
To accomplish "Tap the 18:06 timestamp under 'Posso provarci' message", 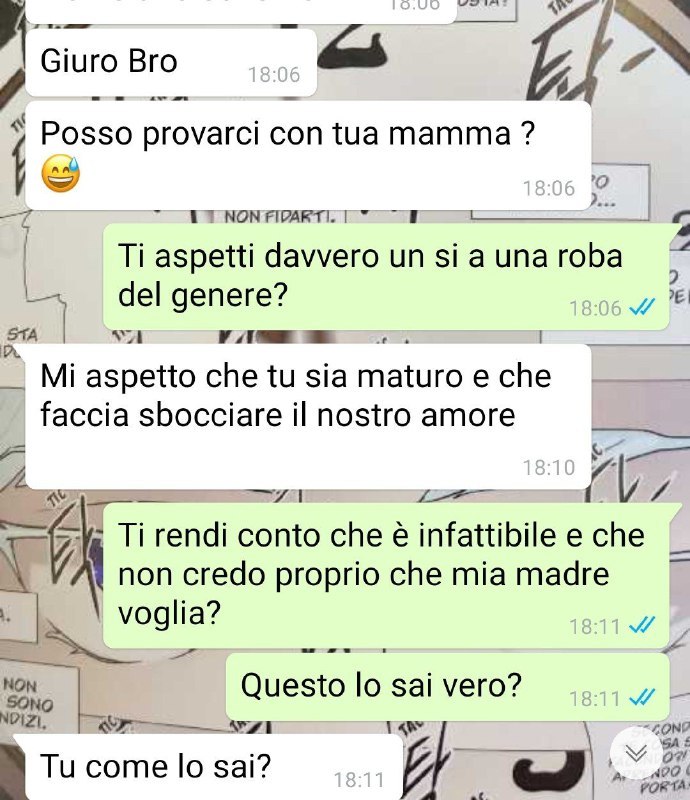I will [549, 188].
